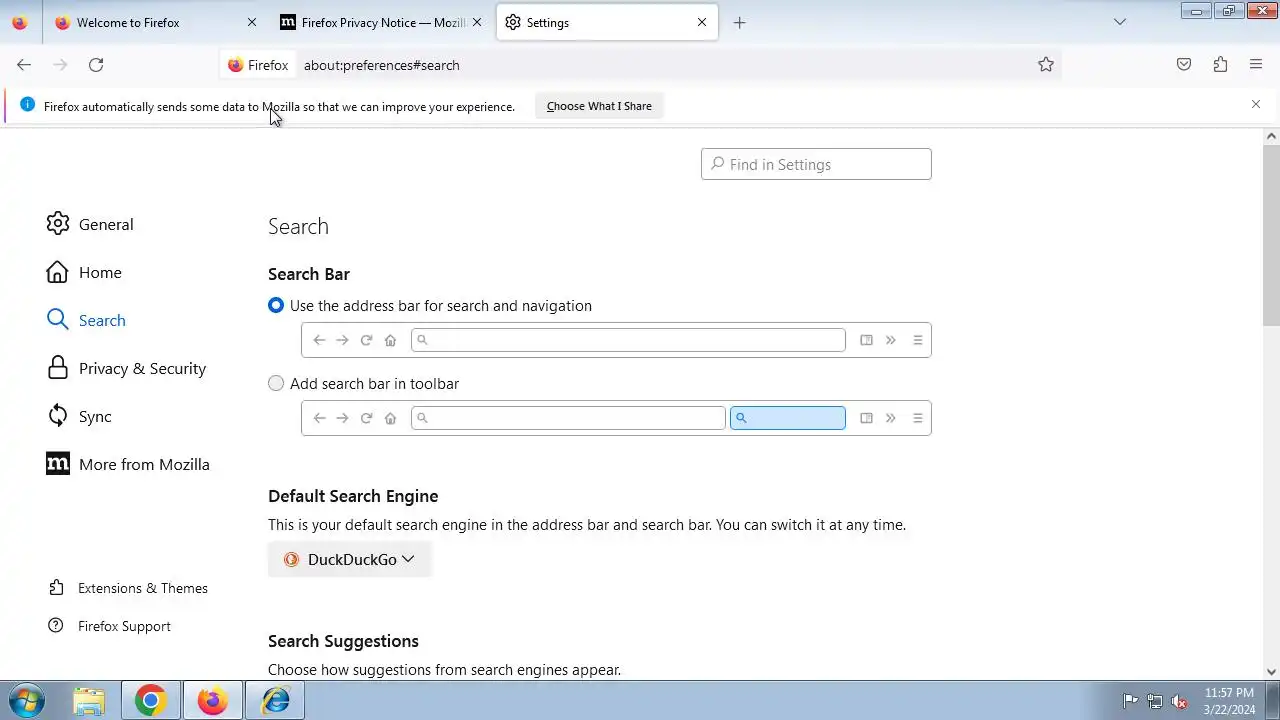Viewport: 1280px width, 720px height.
Task: Open Home settings category
Action: pyautogui.click(x=100, y=272)
